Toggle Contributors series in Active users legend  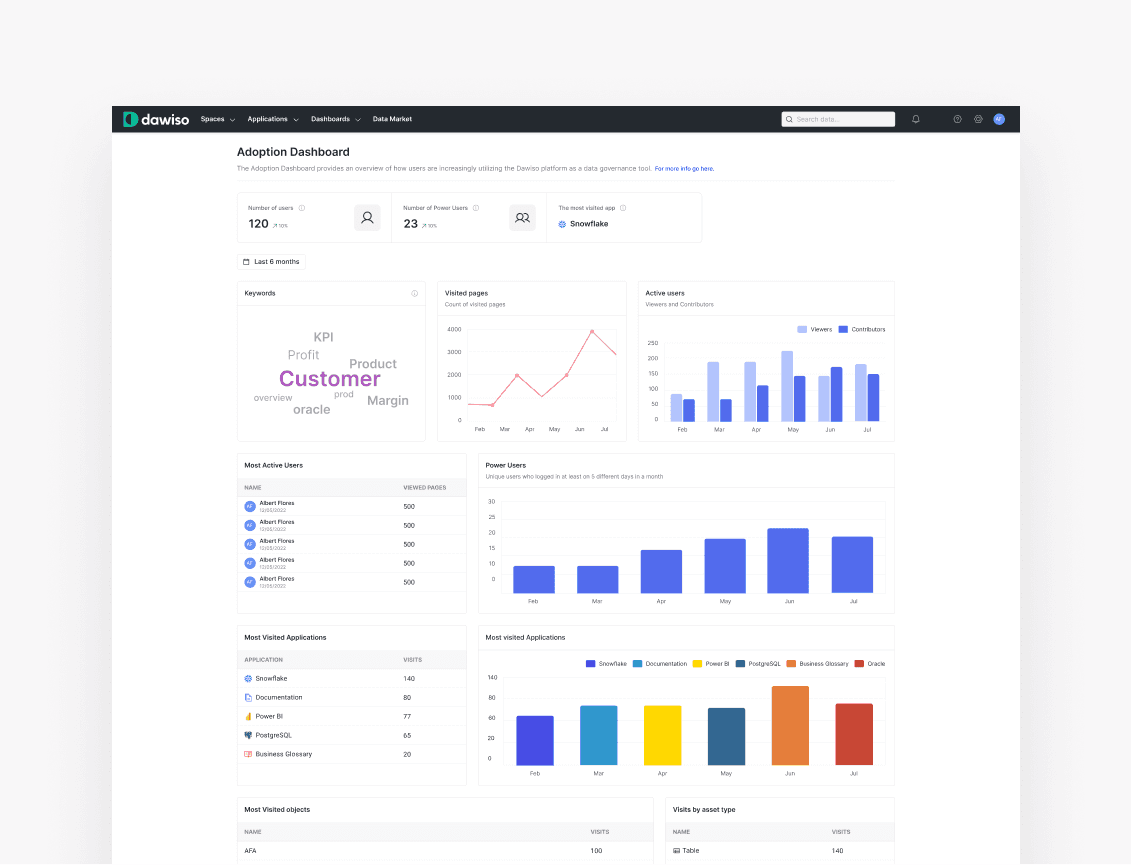(862, 329)
